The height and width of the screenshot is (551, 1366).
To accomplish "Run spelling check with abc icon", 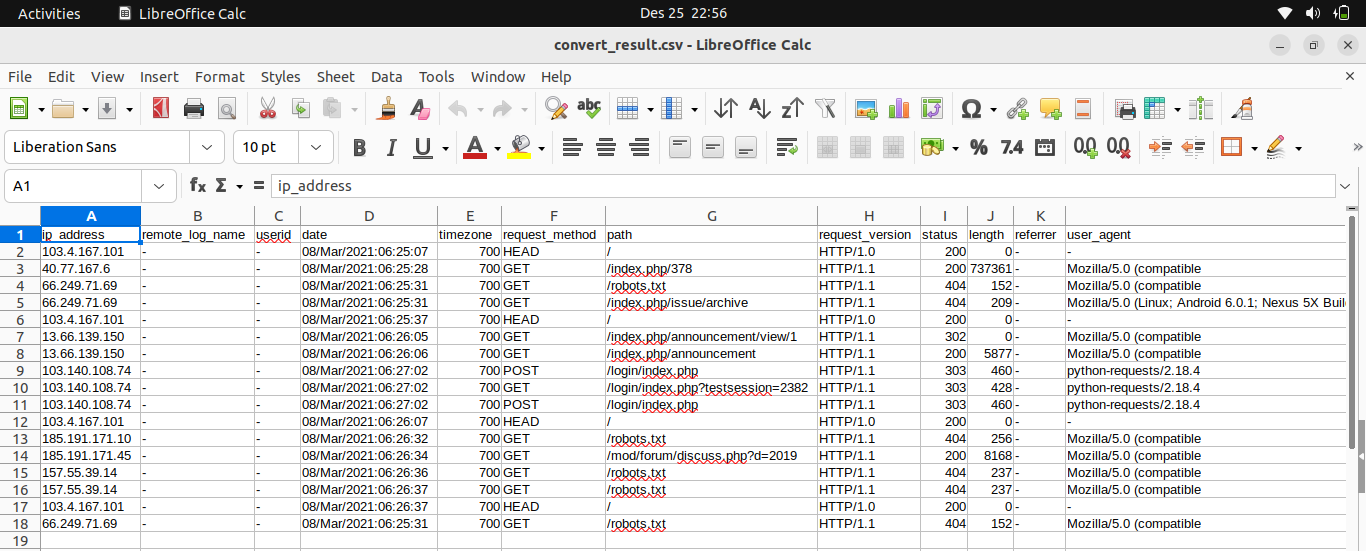I will click(589, 108).
